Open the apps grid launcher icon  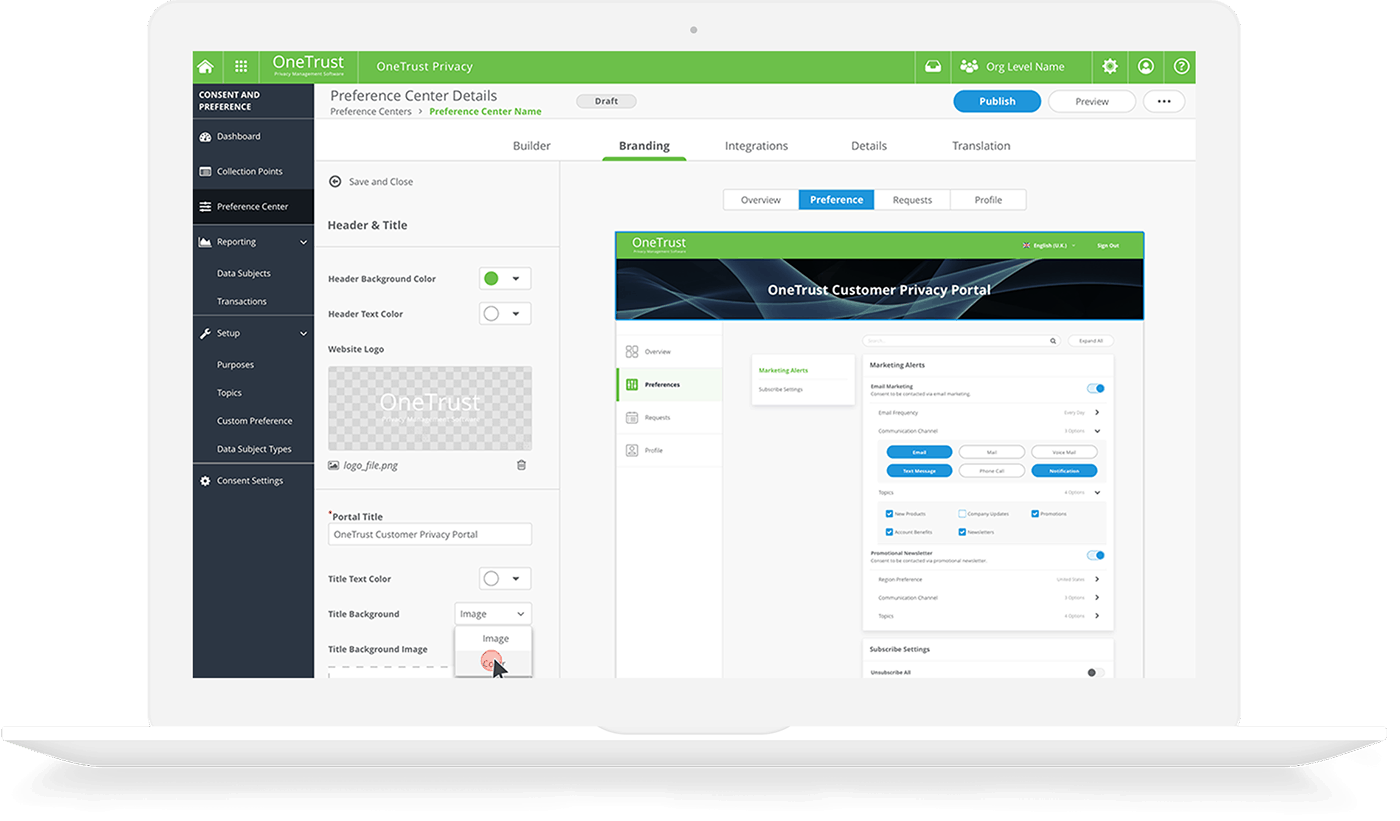(241, 67)
